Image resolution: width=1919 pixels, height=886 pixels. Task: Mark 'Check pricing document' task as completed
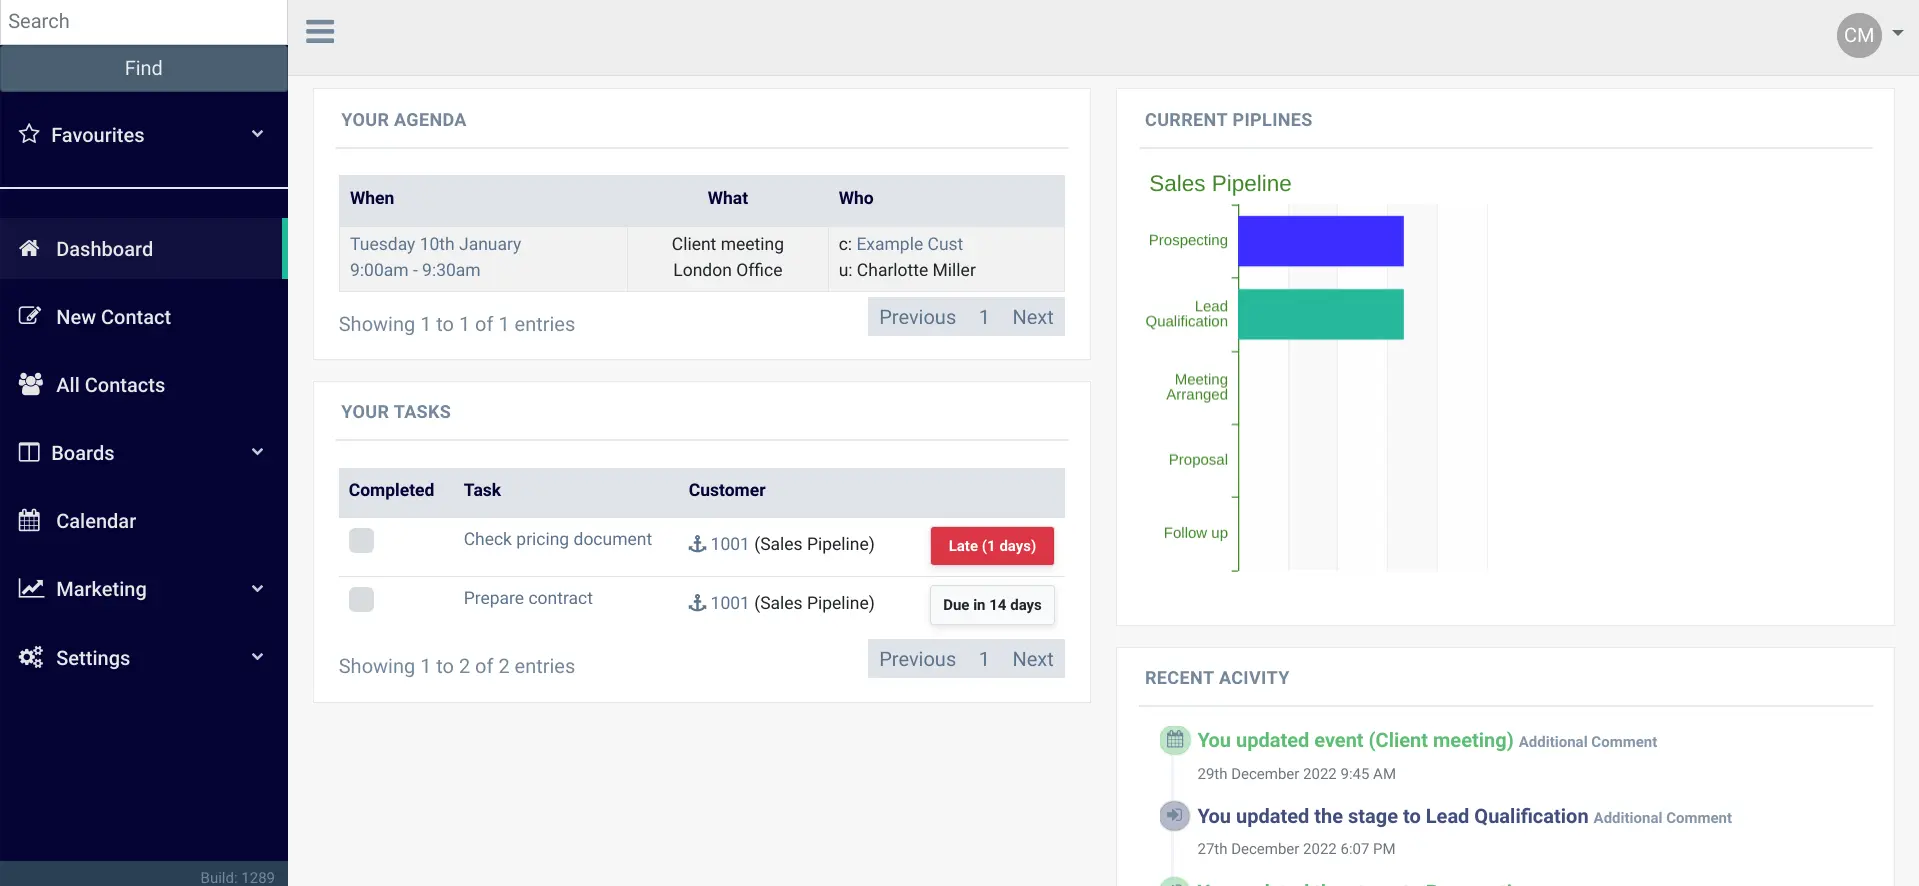[x=361, y=540]
